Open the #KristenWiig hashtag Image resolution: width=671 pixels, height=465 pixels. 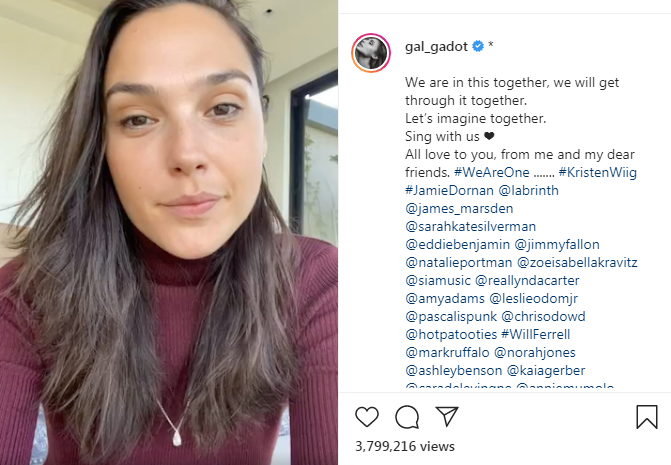(597, 172)
